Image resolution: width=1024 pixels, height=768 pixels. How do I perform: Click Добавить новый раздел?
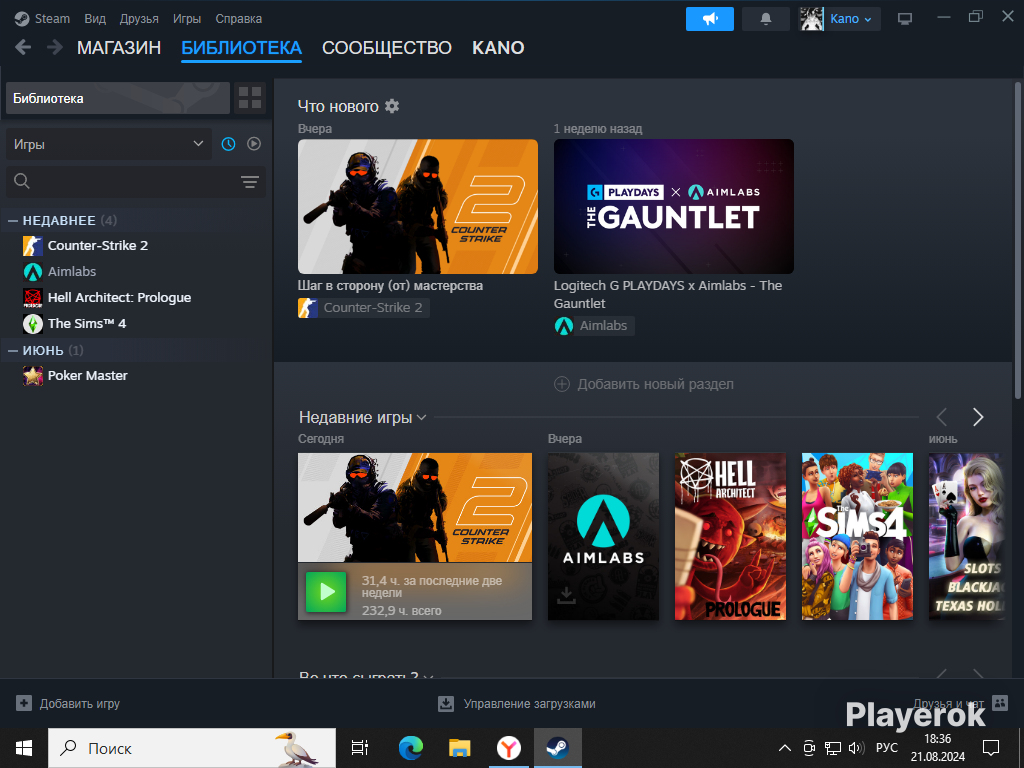click(644, 384)
